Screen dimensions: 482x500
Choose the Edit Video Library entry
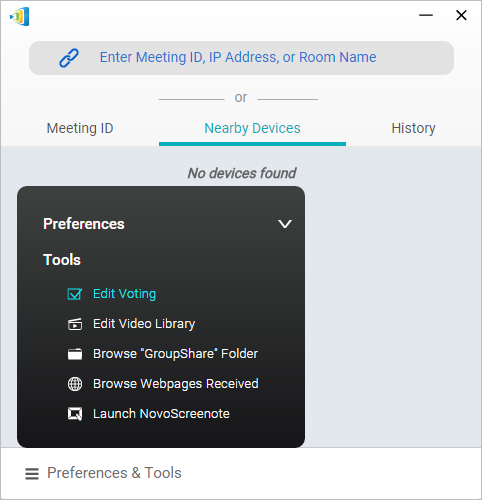coord(144,324)
